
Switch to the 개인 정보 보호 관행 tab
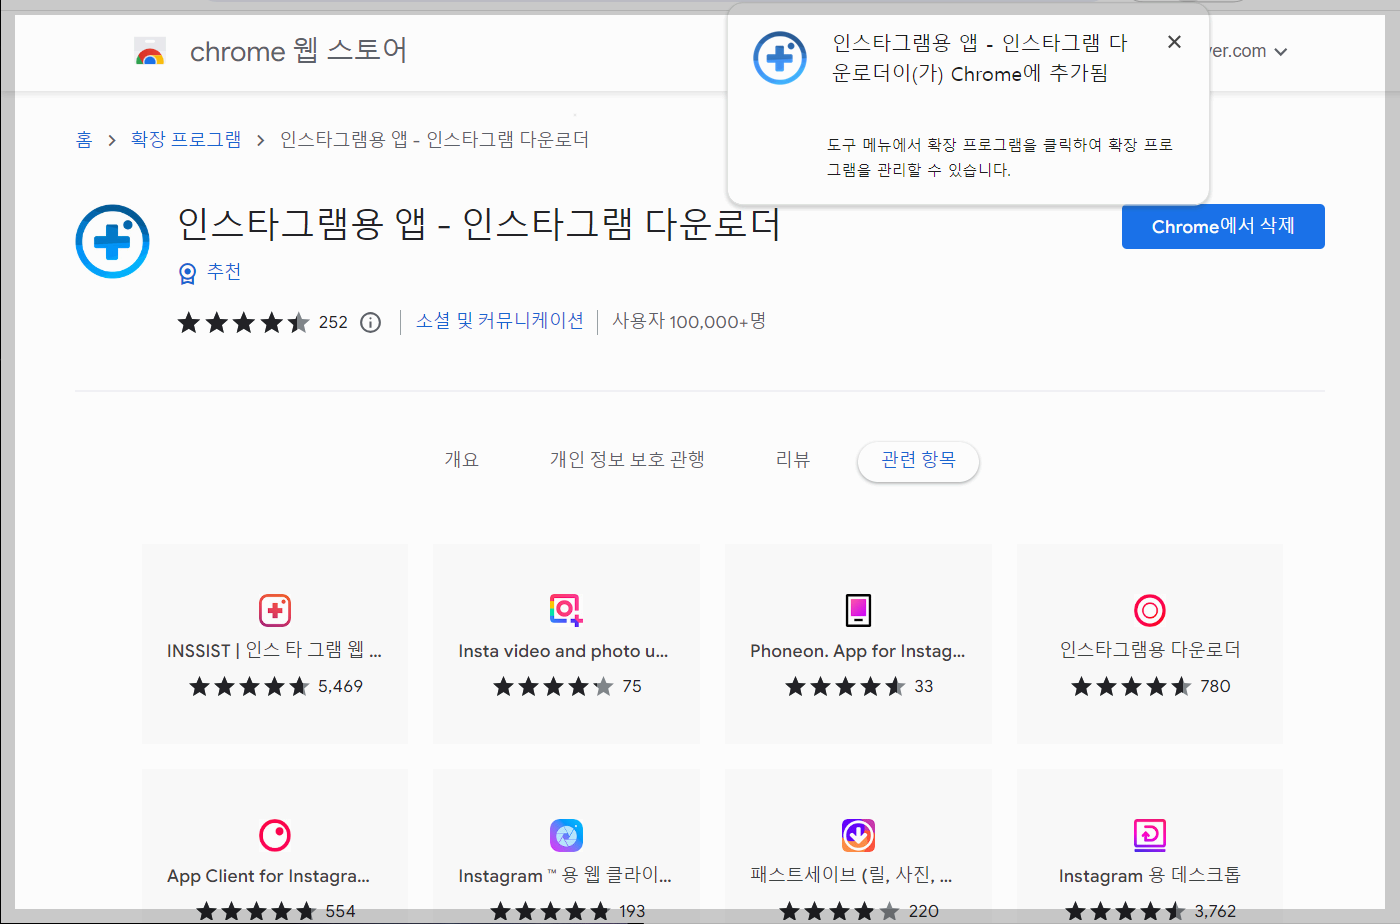(627, 460)
